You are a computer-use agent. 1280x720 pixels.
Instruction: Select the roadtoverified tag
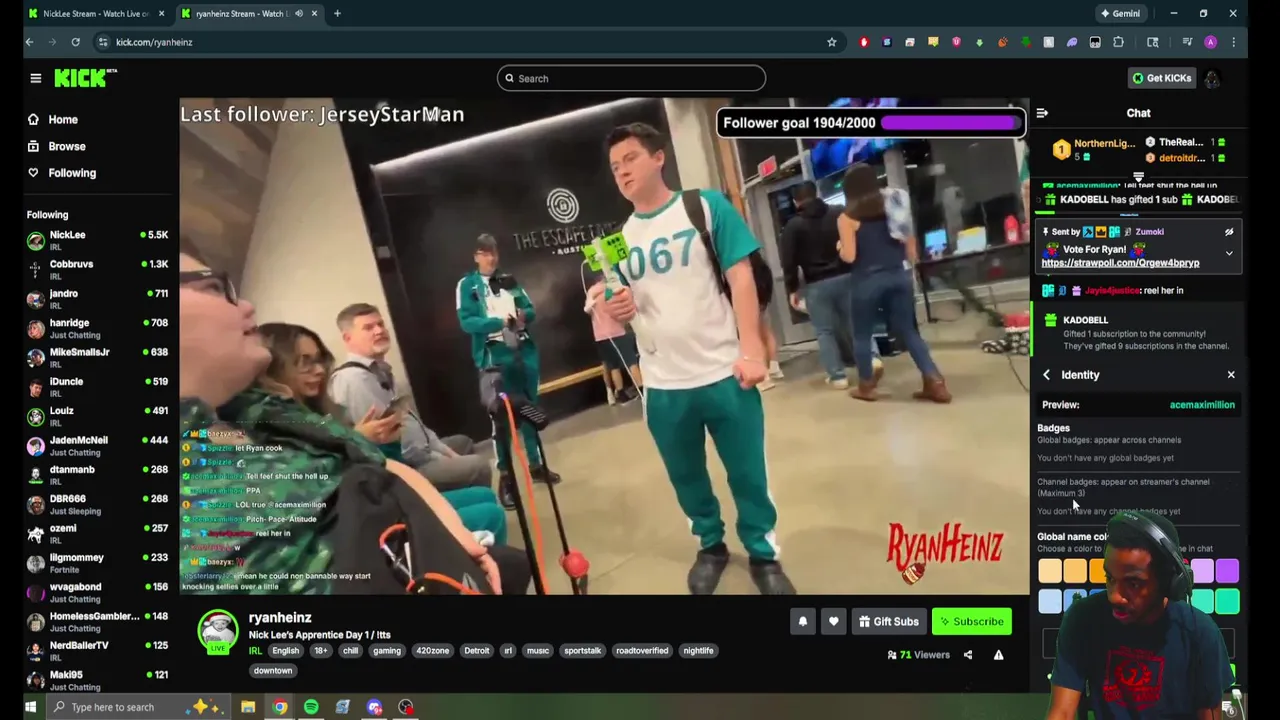click(642, 651)
